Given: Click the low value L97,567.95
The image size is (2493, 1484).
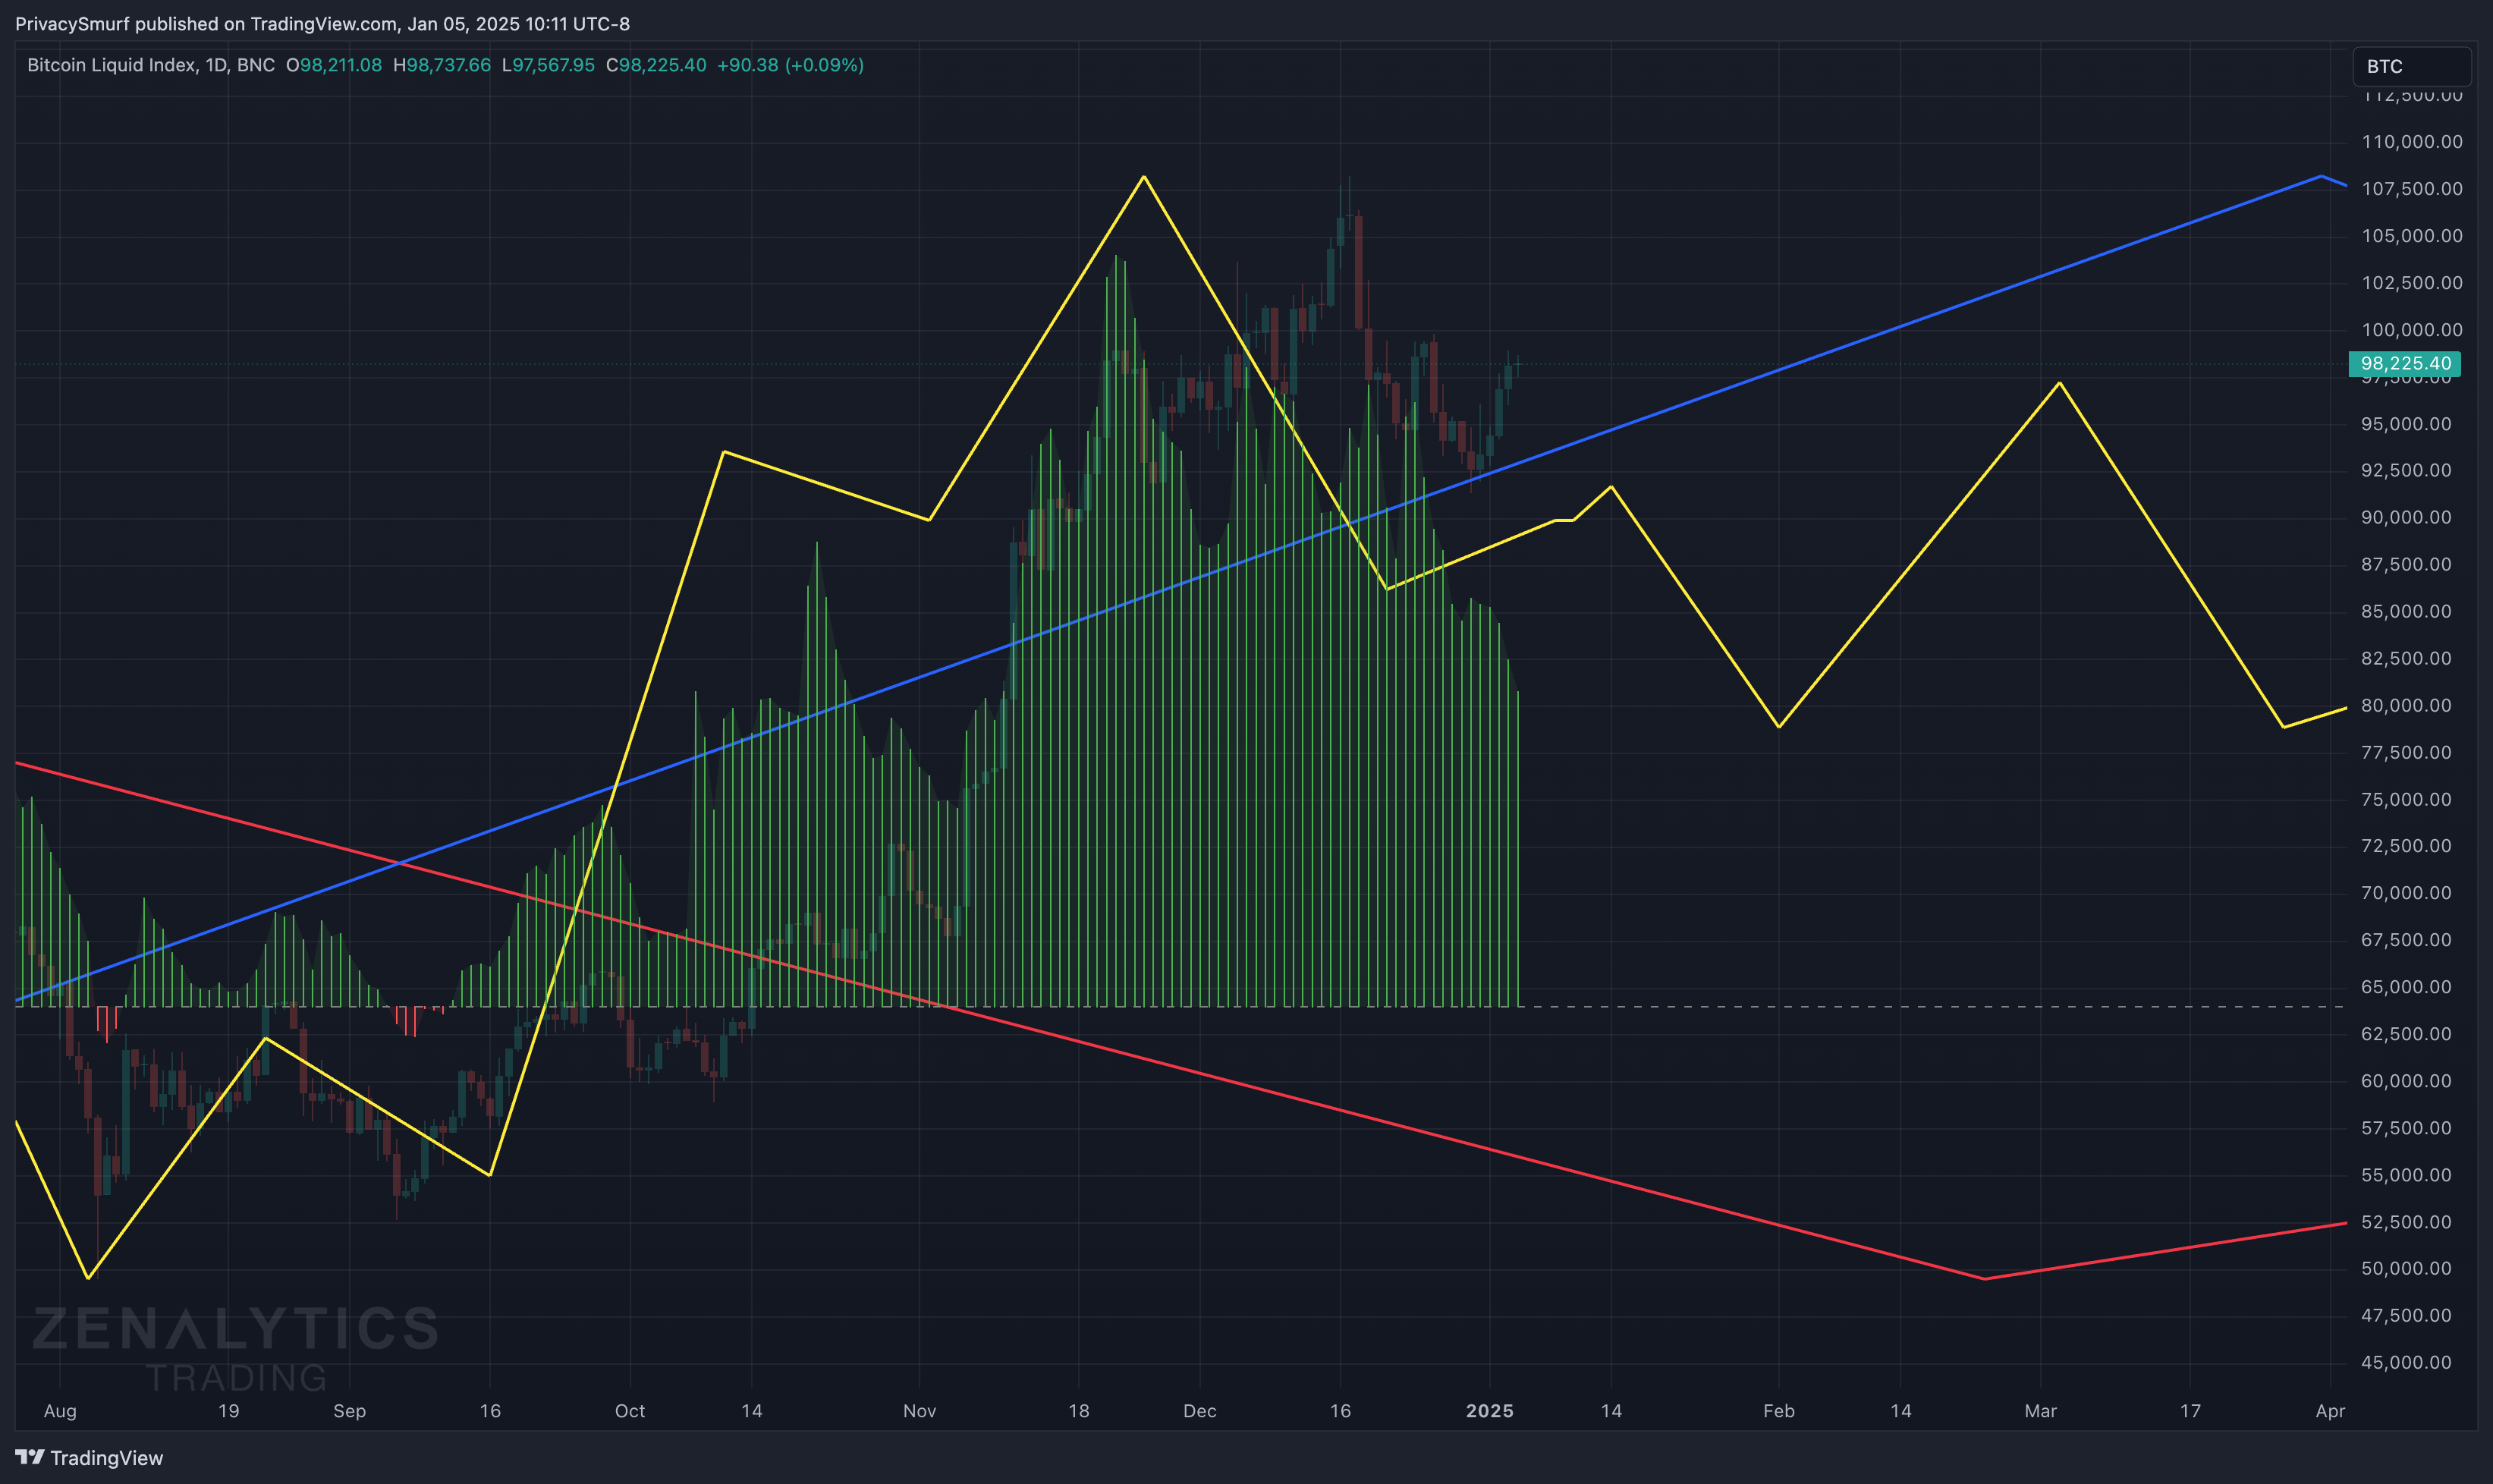Looking at the screenshot, I should [548, 65].
